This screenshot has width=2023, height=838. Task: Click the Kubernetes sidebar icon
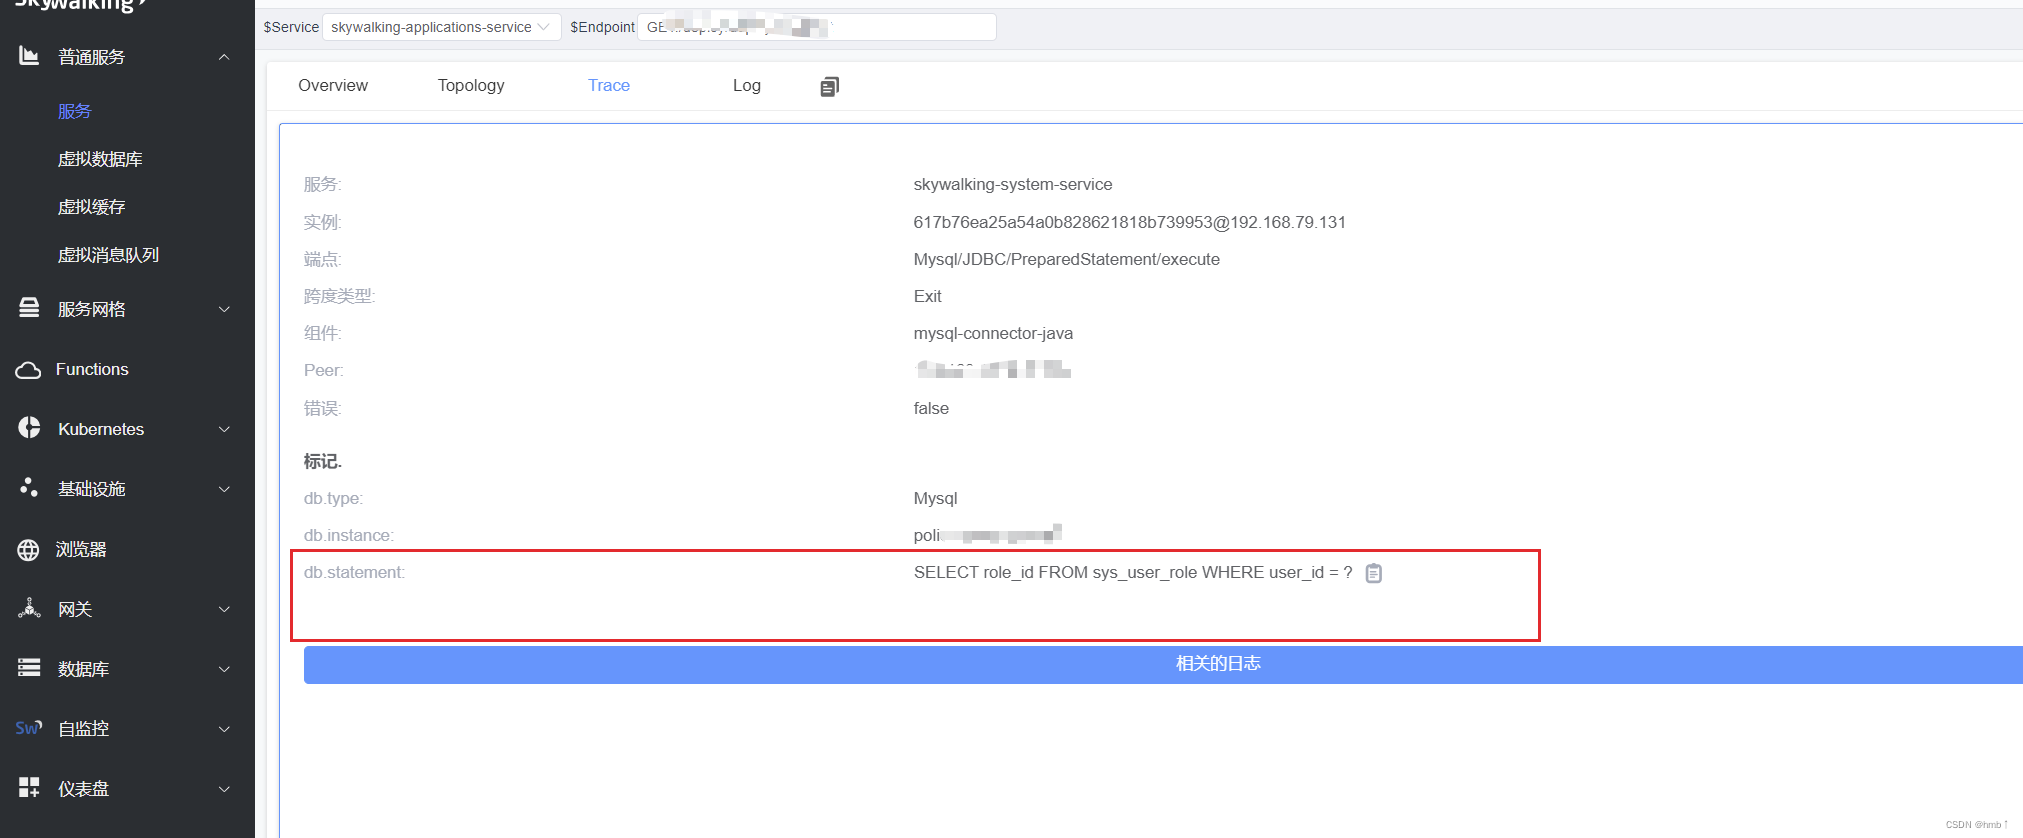(29, 428)
